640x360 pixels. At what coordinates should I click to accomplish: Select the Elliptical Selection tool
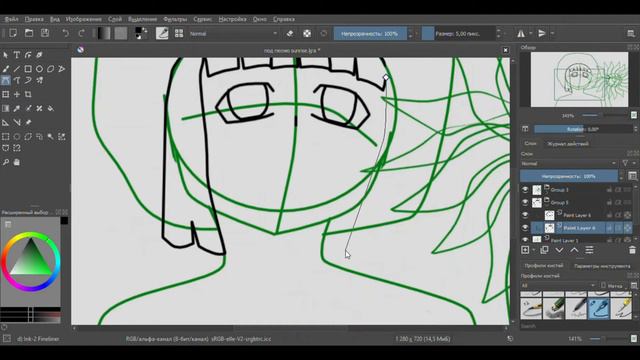17,136
